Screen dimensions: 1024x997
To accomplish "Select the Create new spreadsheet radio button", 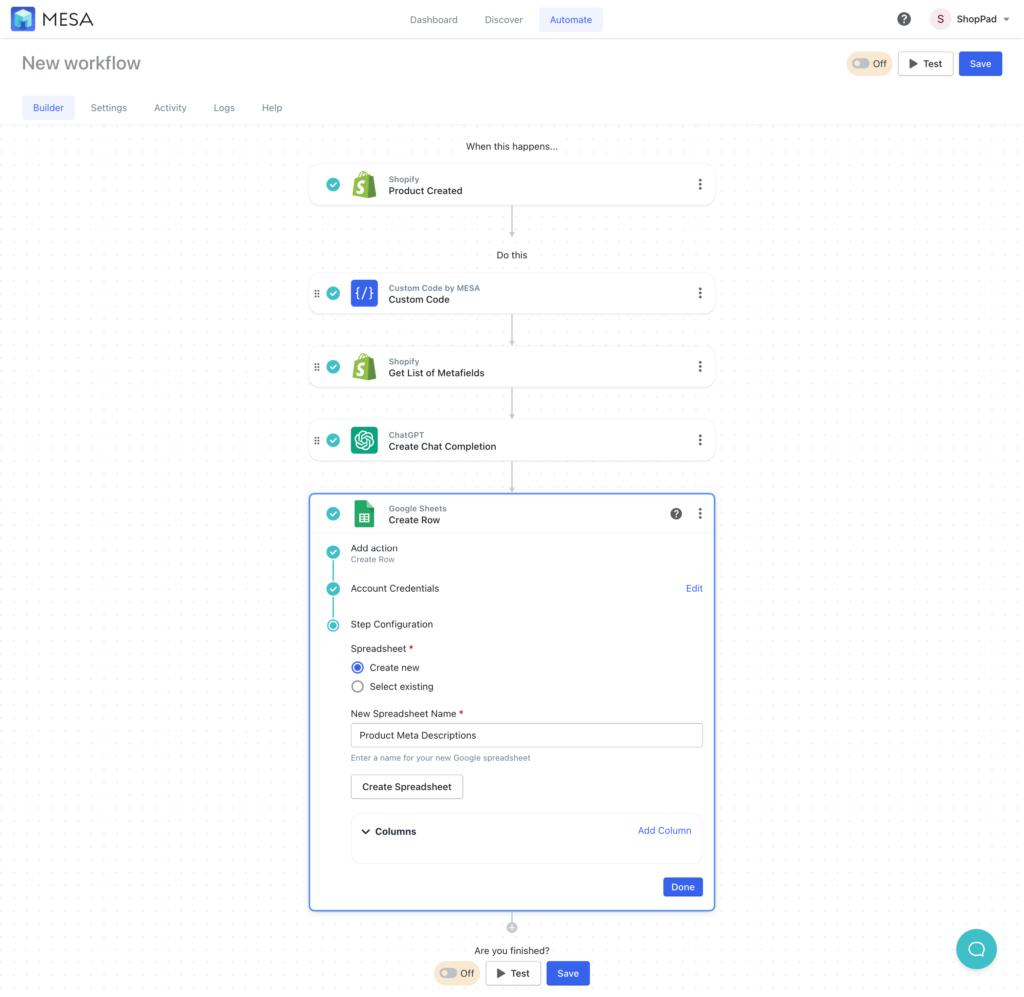I will pos(357,667).
